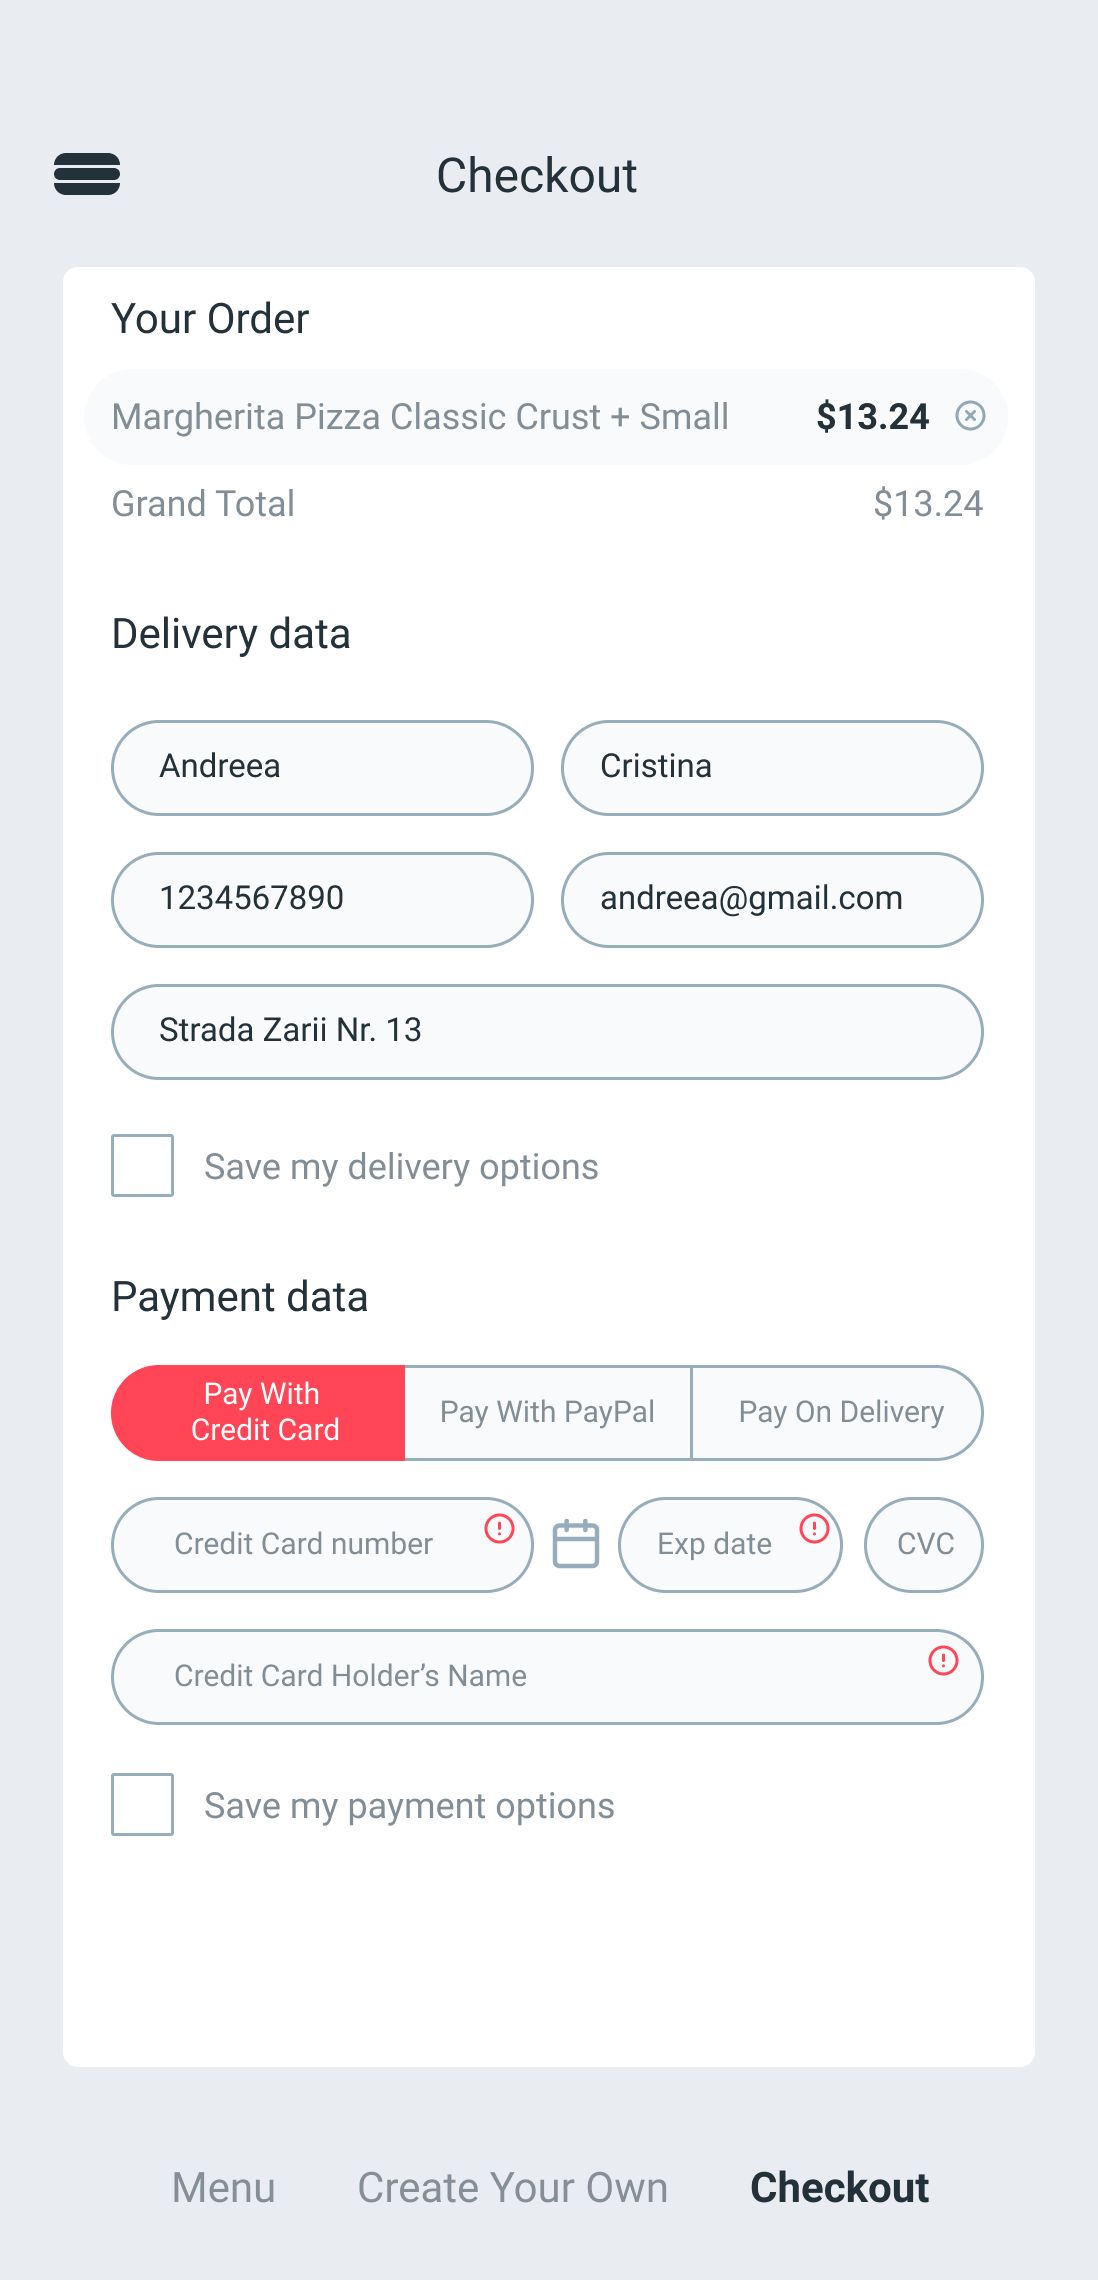The width and height of the screenshot is (1098, 2280).
Task: Go to the Menu tab
Action: 223,2187
